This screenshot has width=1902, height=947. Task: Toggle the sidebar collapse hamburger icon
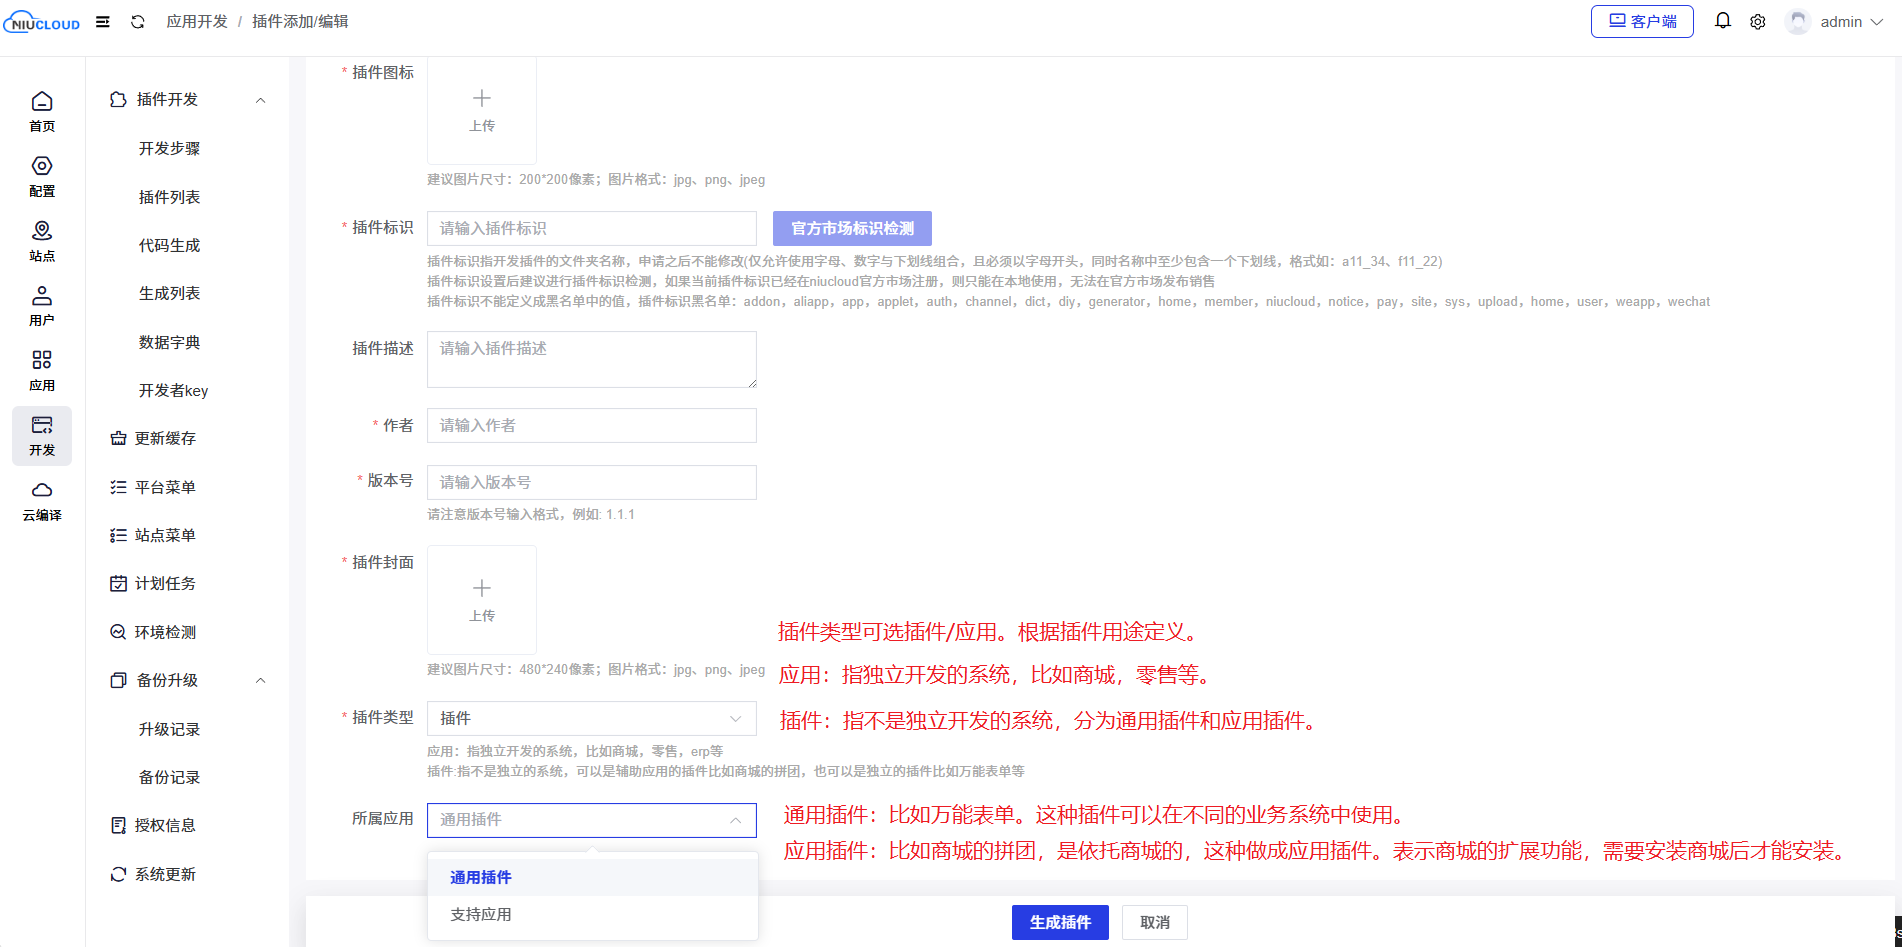(x=103, y=22)
